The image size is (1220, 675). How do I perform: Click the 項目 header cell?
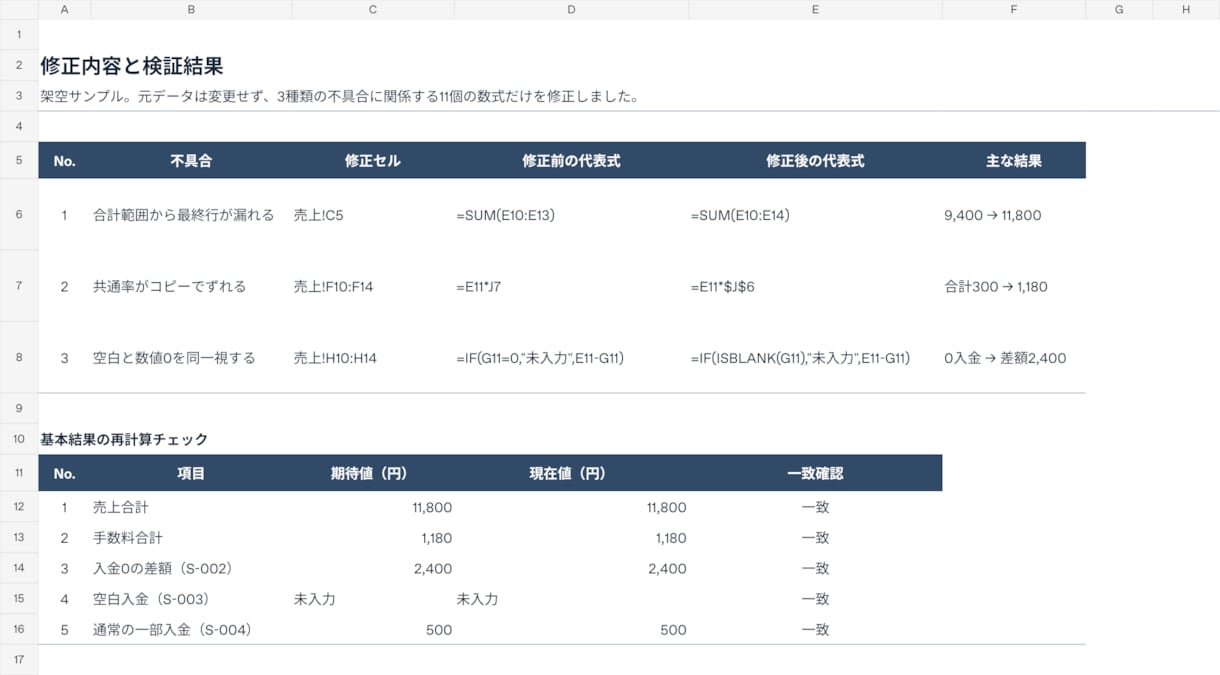pyautogui.click(x=191, y=473)
